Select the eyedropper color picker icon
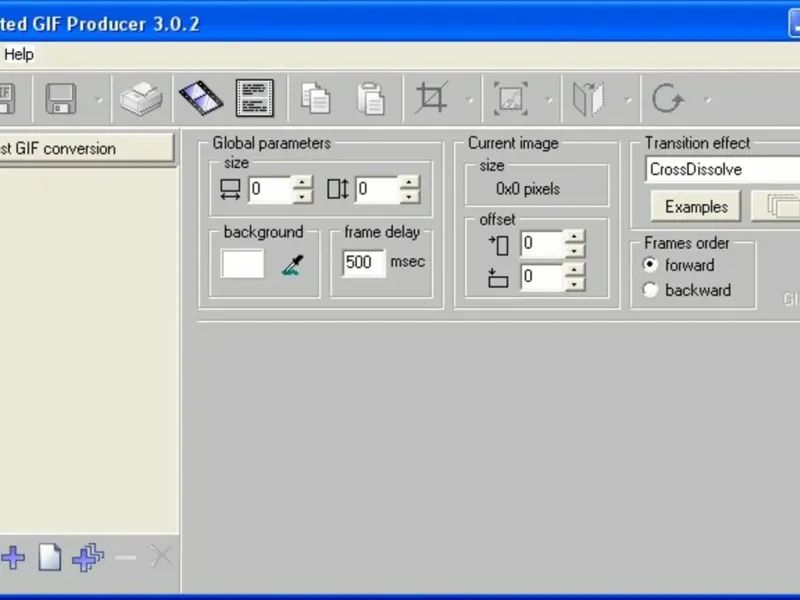The width and height of the screenshot is (800, 600). [x=293, y=265]
